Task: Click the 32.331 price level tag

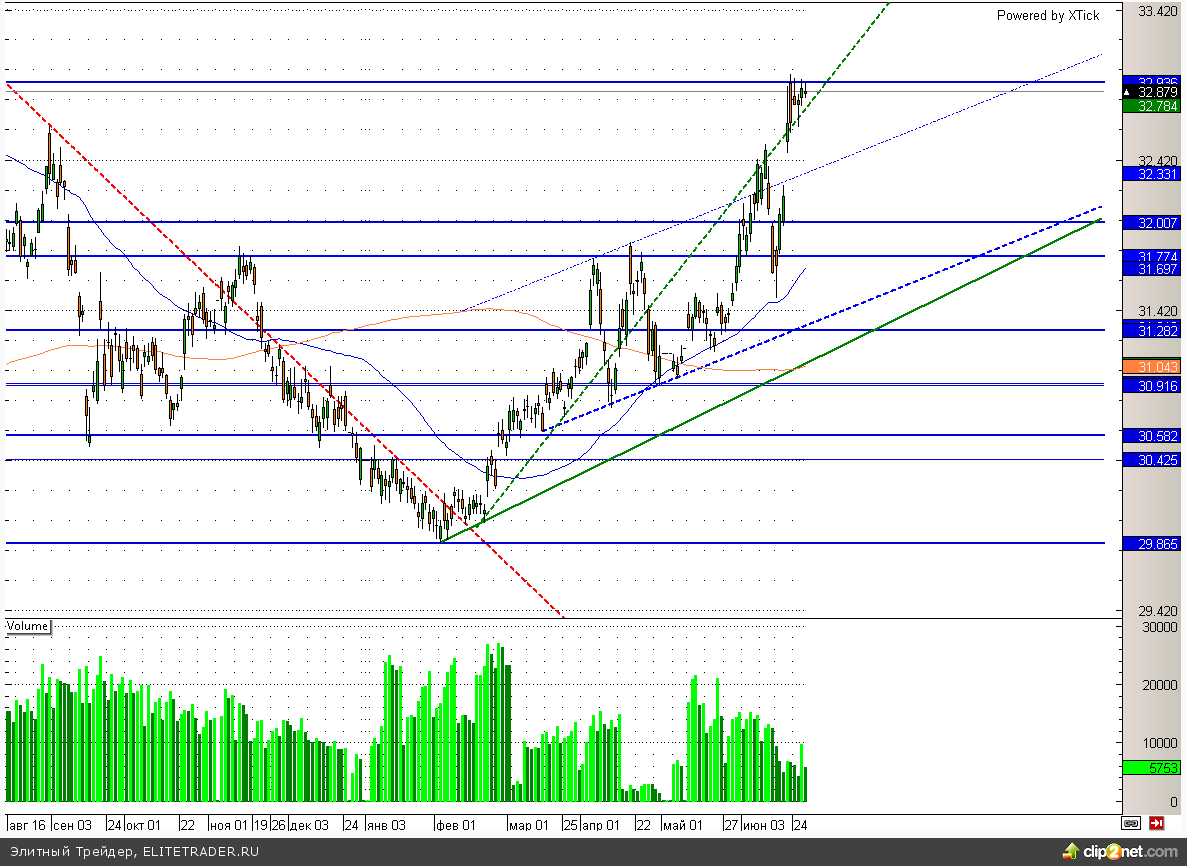Action: [1151, 174]
